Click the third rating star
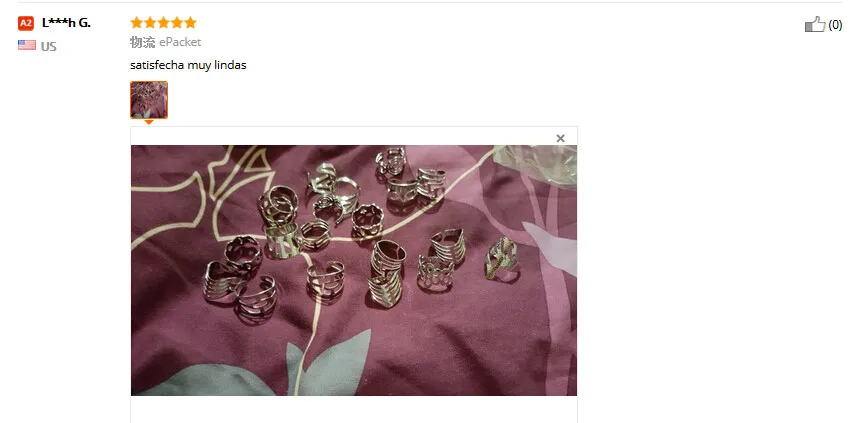Viewport: 861px width, 423px height. (x=163, y=23)
